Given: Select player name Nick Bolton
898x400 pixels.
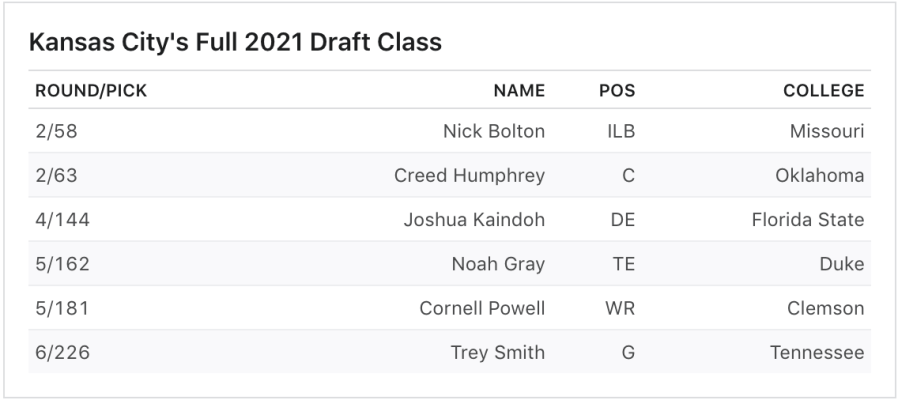Looking at the screenshot, I should point(494,131).
